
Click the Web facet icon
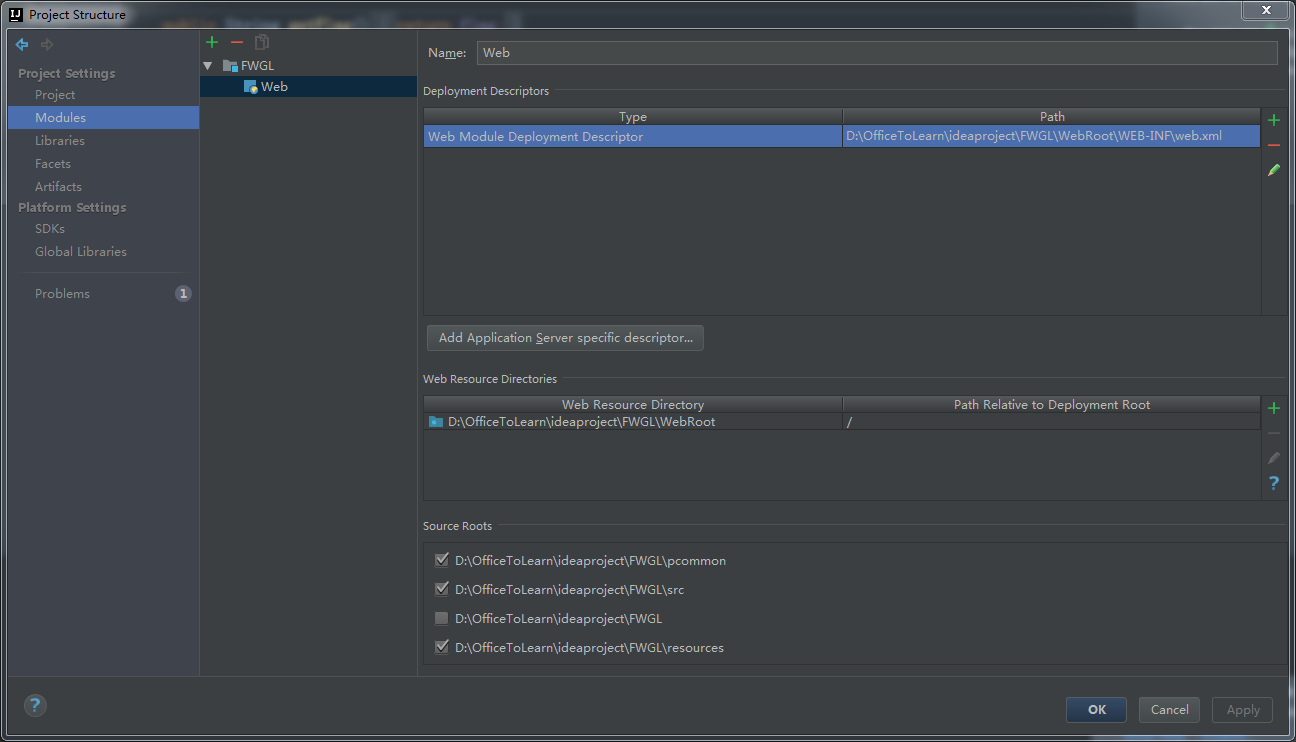point(251,87)
